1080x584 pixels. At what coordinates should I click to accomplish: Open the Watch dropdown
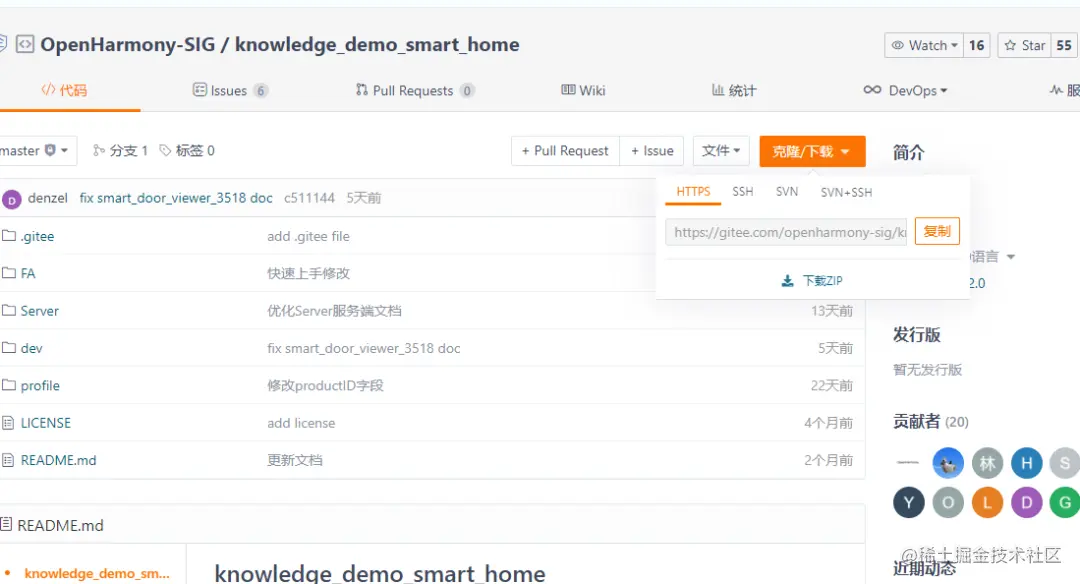pos(924,45)
